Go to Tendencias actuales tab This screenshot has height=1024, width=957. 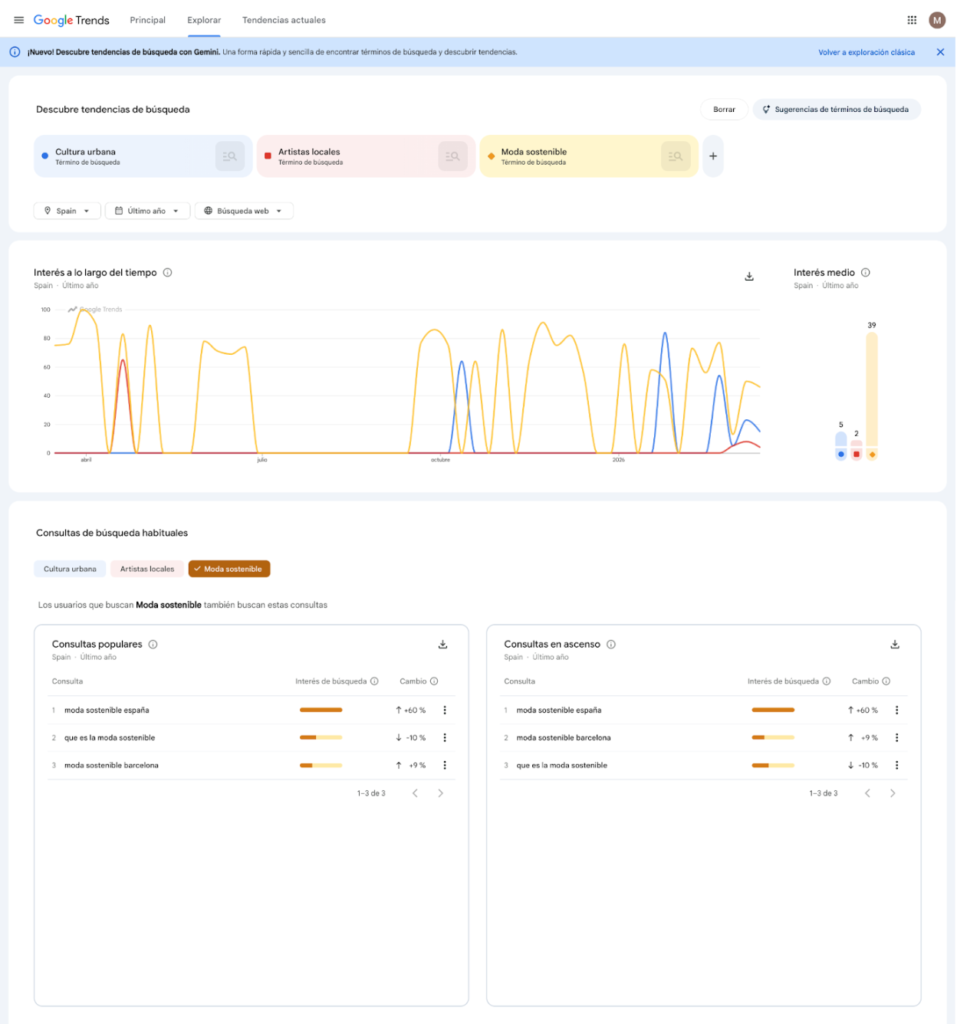pos(283,20)
